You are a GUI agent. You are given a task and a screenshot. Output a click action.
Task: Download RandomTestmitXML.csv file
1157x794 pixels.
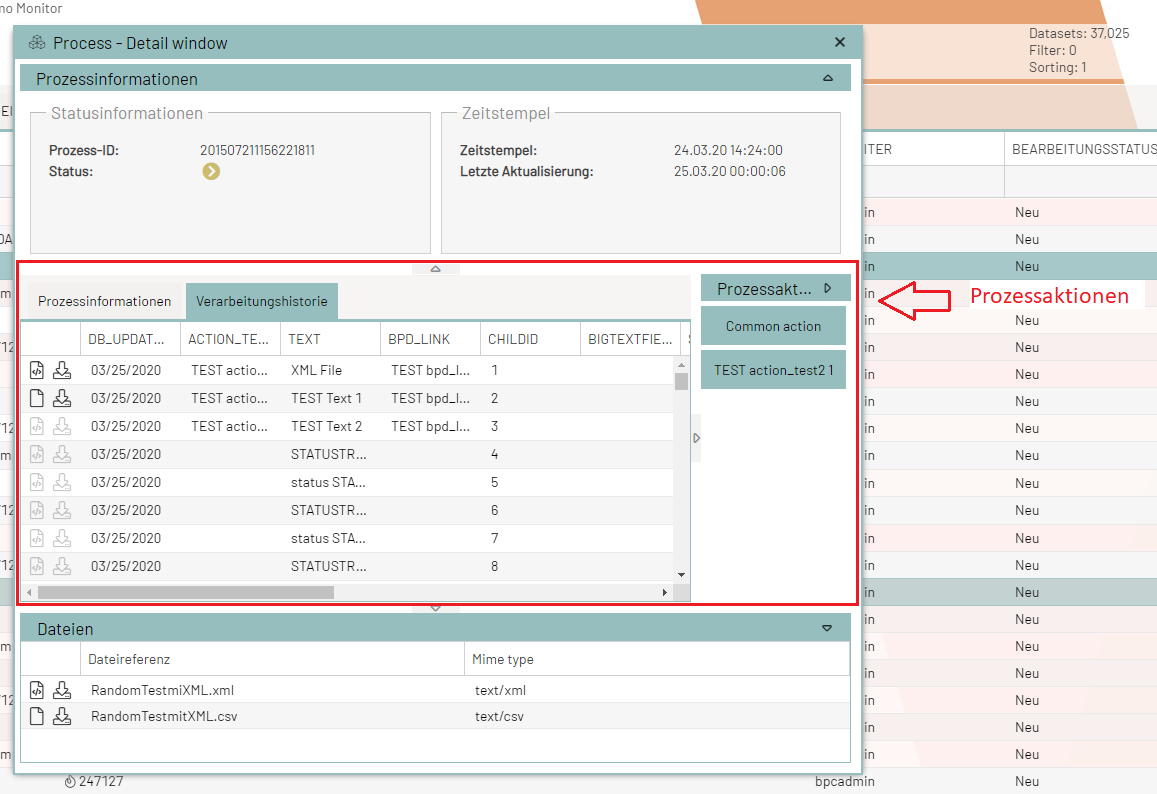62,716
